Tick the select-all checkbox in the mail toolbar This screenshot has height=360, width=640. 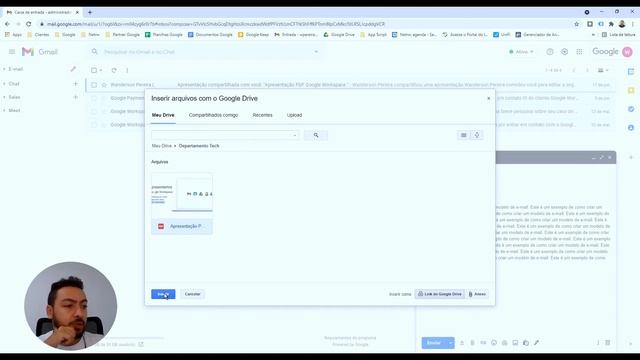pos(94,70)
